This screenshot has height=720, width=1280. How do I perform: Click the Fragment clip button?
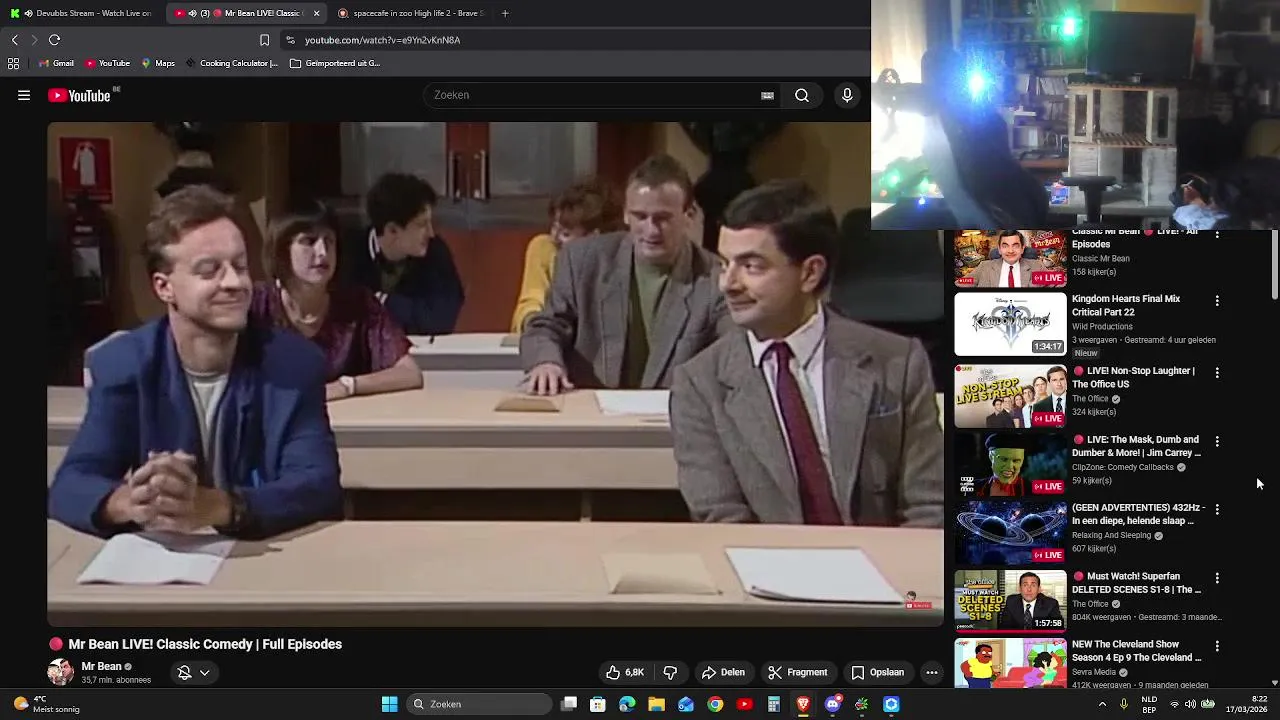coord(797,672)
